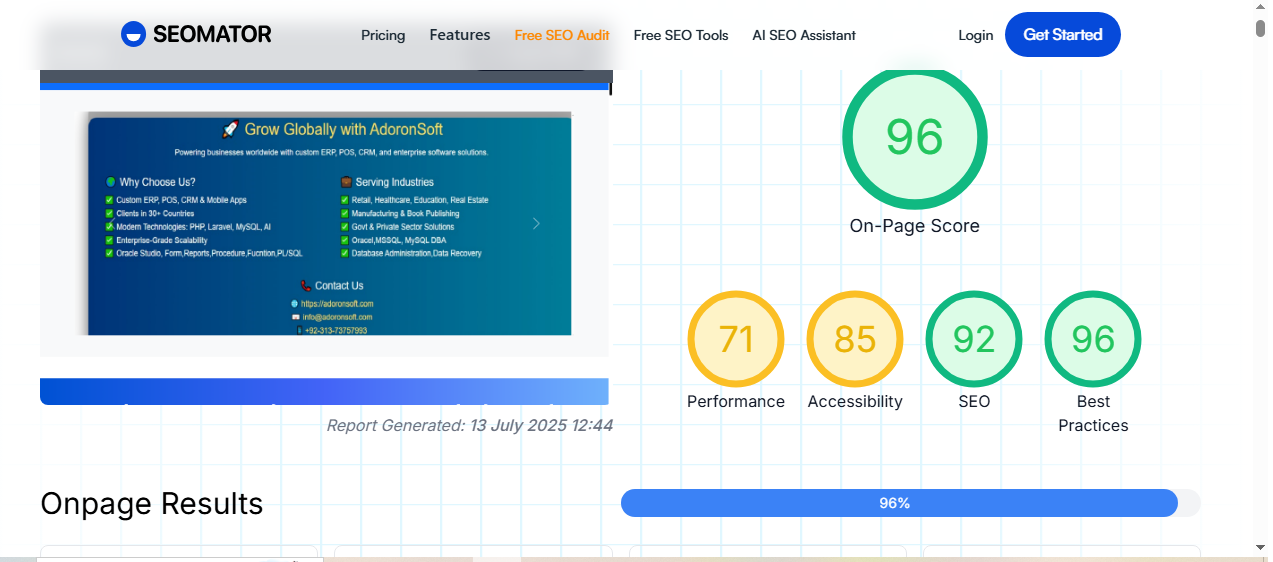Click the scrollbar up arrow
The image size is (1273, 562).
pos(1260,8)
